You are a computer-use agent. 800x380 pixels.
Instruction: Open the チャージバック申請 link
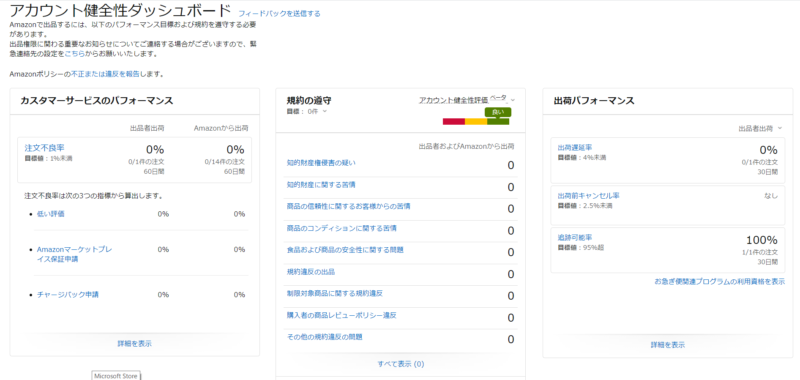pos(68,294)
